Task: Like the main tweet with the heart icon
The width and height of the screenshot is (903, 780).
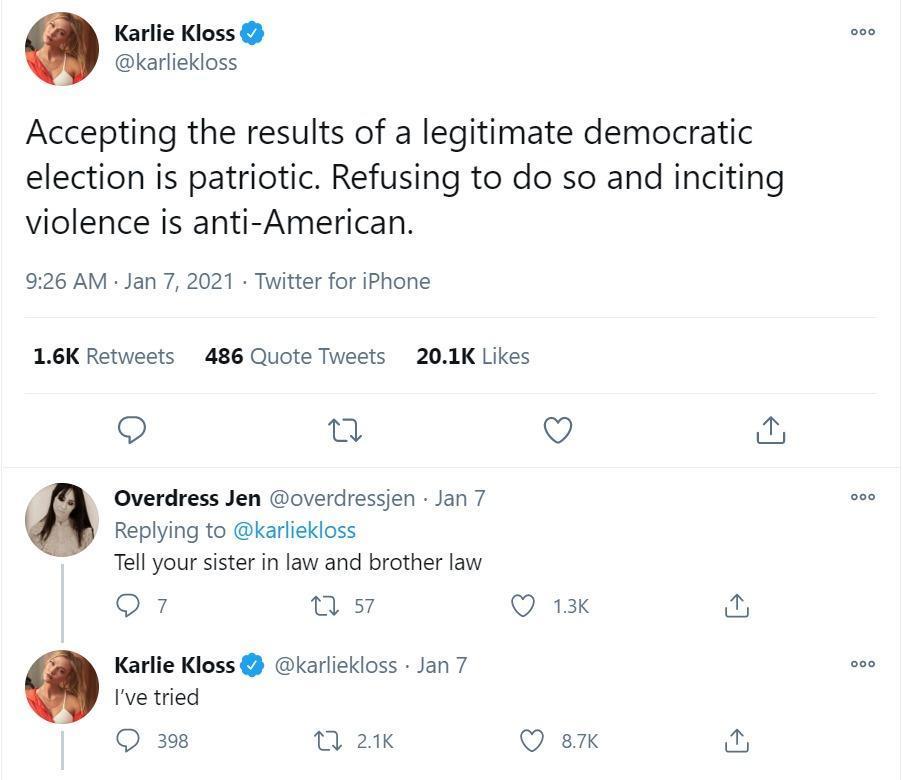Action: 558,430
